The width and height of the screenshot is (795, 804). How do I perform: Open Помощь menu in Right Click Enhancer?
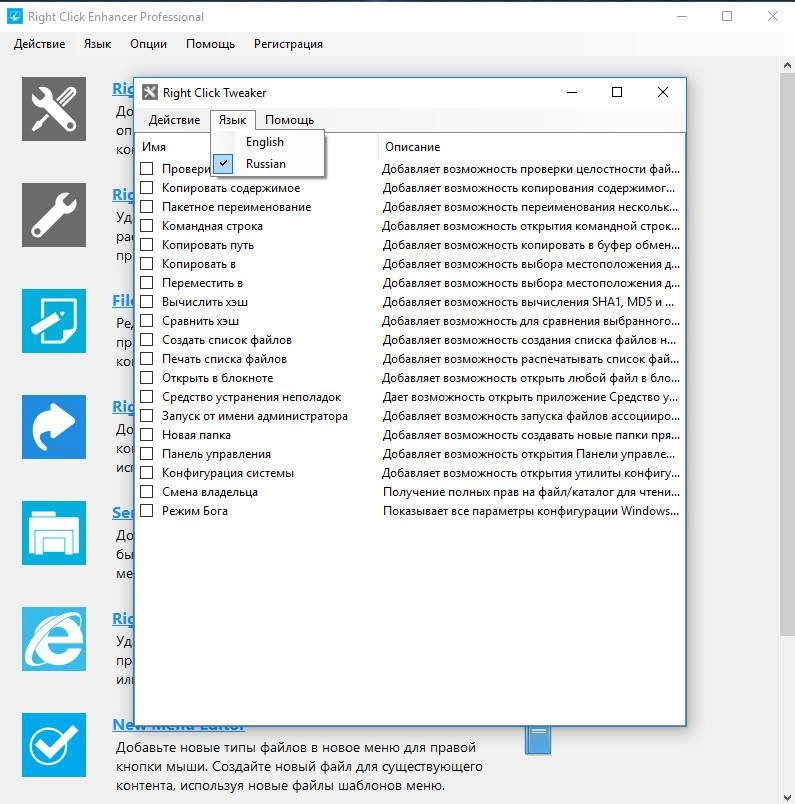210,44
